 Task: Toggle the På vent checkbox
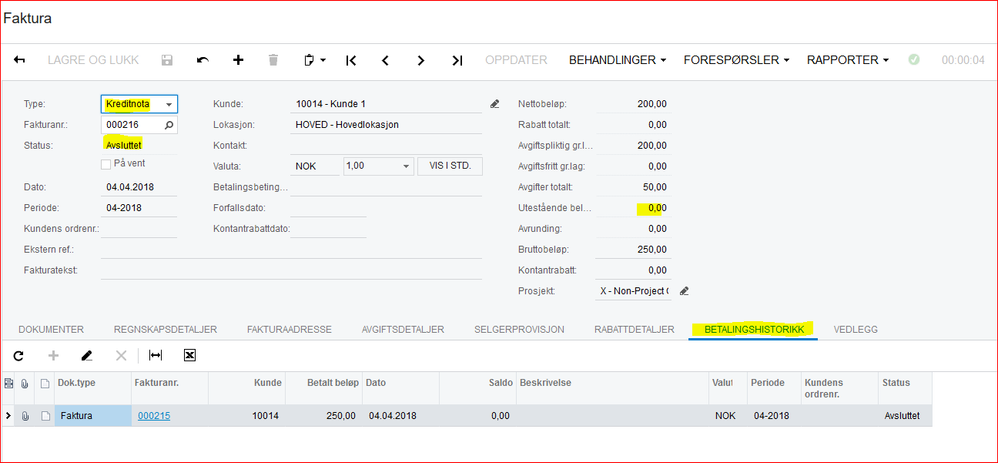(x=106, y=164)
